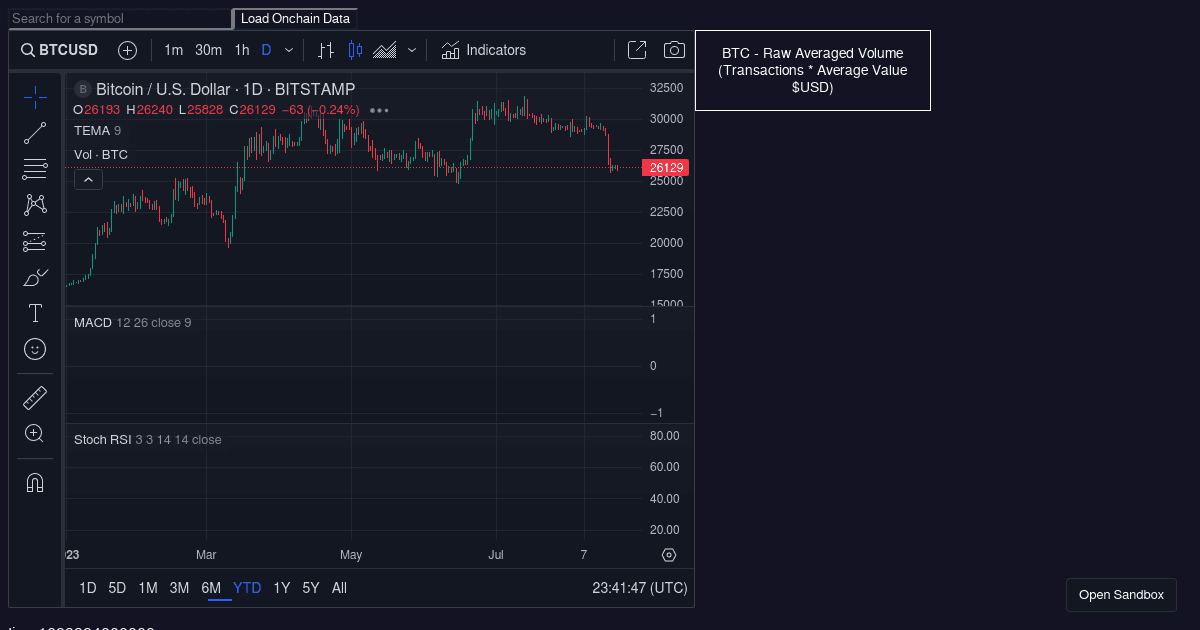Open the emoji sticker tool
The height and width of the screenshot is (630, 1200).
tap(35, 349)
